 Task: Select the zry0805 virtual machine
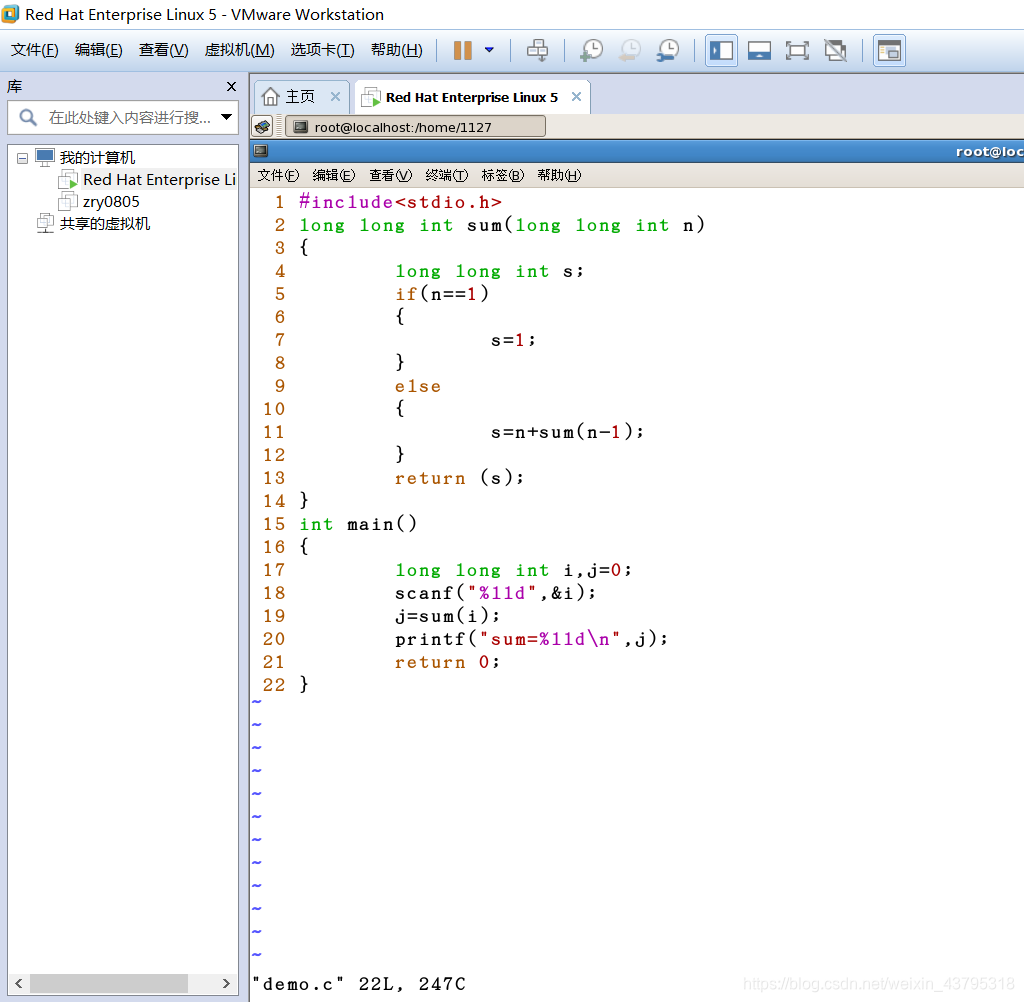pyautogui.click(x=111, y=202)
